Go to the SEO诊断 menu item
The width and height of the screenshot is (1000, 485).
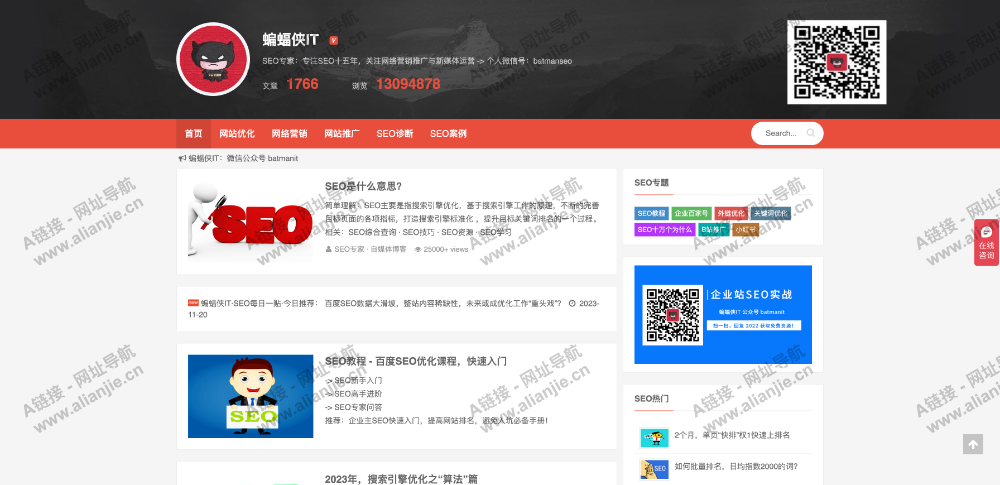click(x=394, y=133)
